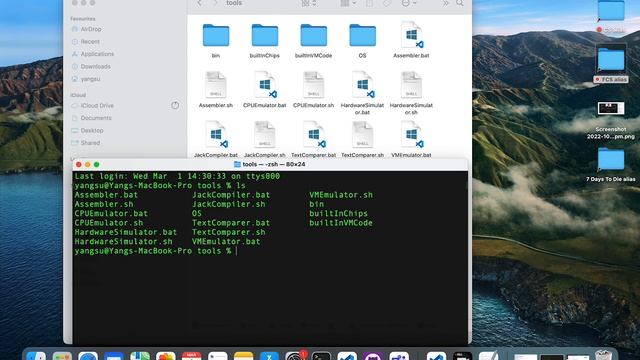Viewport: 640px width, 360px height.
Task: Select the CPUEmulator.sh shell file icon
Action: pyautogui.click(x=313, y=85)
